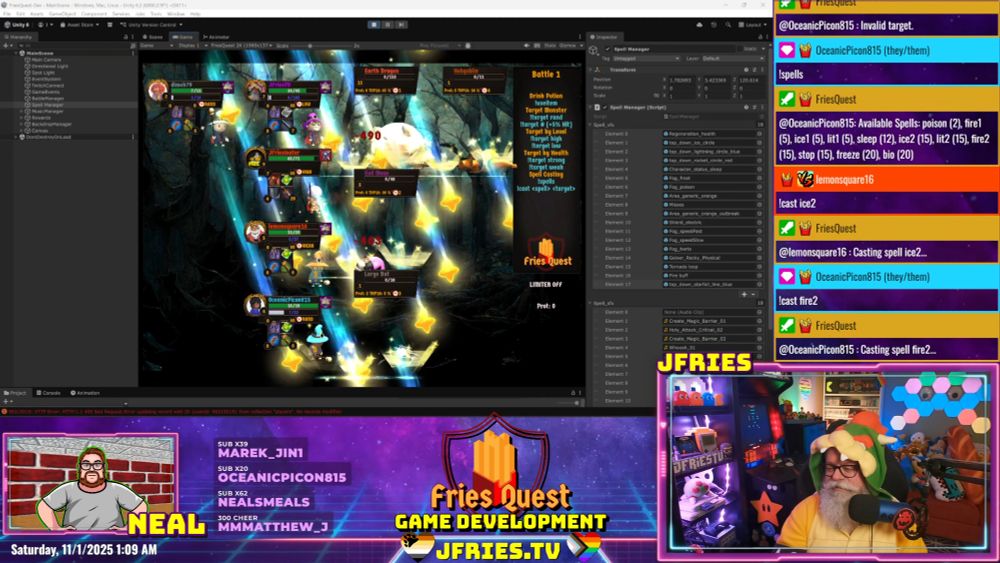Expand the Canvas tree arrow
The image size is (1000, 563).
pos(22,131)
